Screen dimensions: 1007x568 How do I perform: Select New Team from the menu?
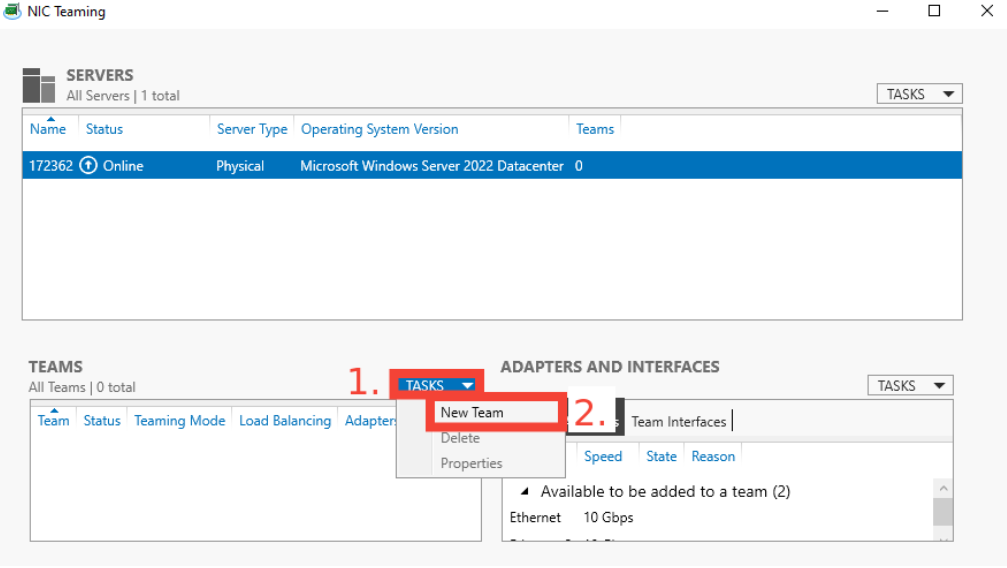point(472,412)
